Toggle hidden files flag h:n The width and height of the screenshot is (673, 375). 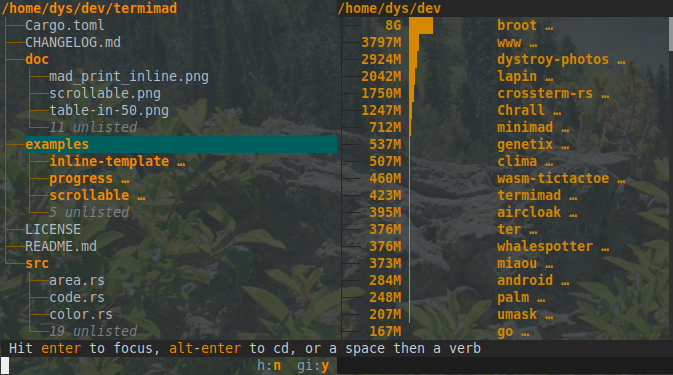(x=269, y=366)
